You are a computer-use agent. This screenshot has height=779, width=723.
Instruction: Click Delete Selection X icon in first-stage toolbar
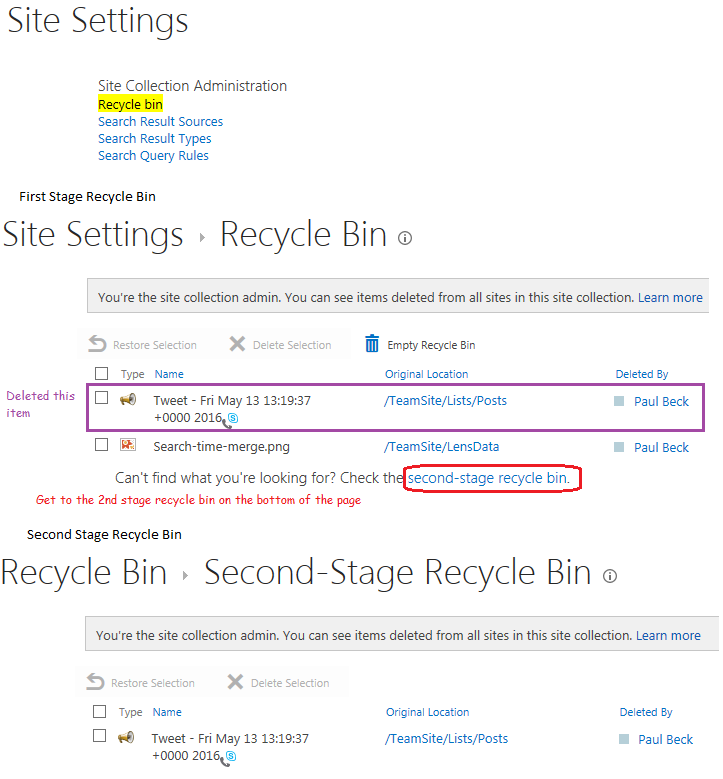coord(237,344)
